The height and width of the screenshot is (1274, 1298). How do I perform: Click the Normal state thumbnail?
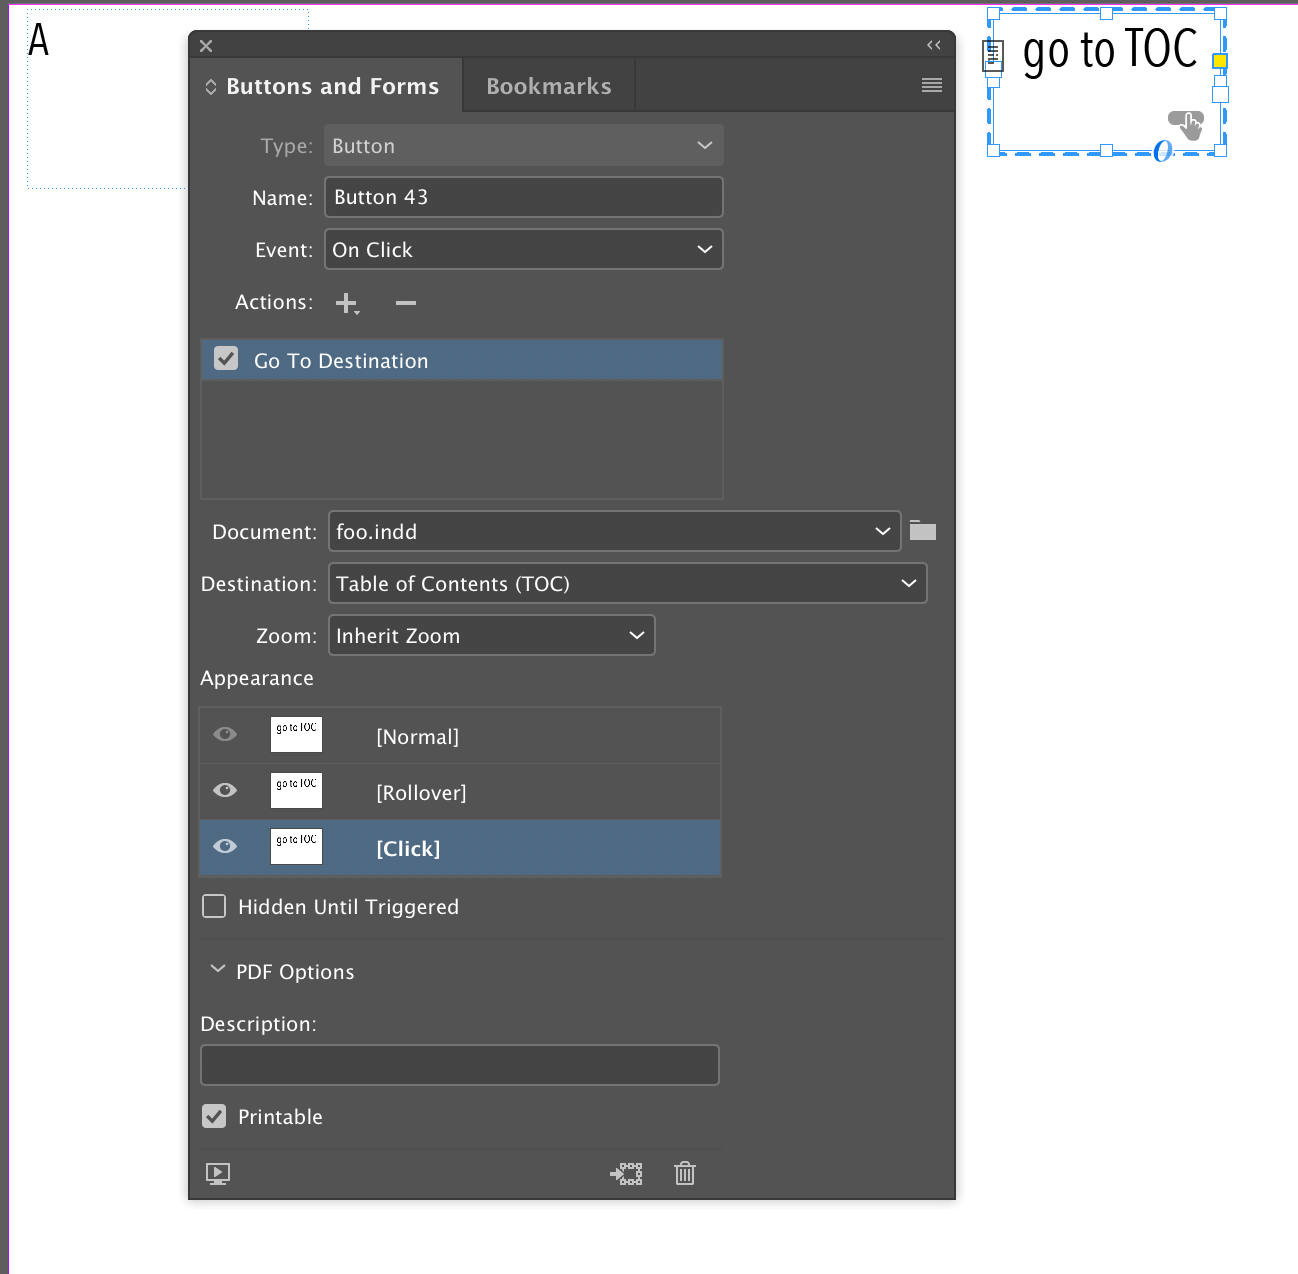click(x=296, y=735)
